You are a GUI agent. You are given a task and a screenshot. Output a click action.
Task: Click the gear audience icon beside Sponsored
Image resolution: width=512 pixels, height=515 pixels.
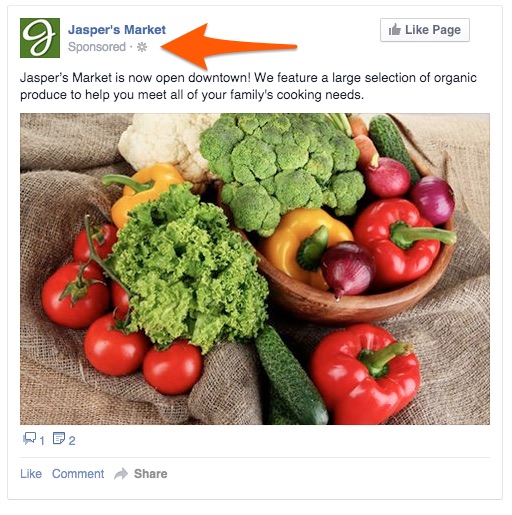[142, 47]
